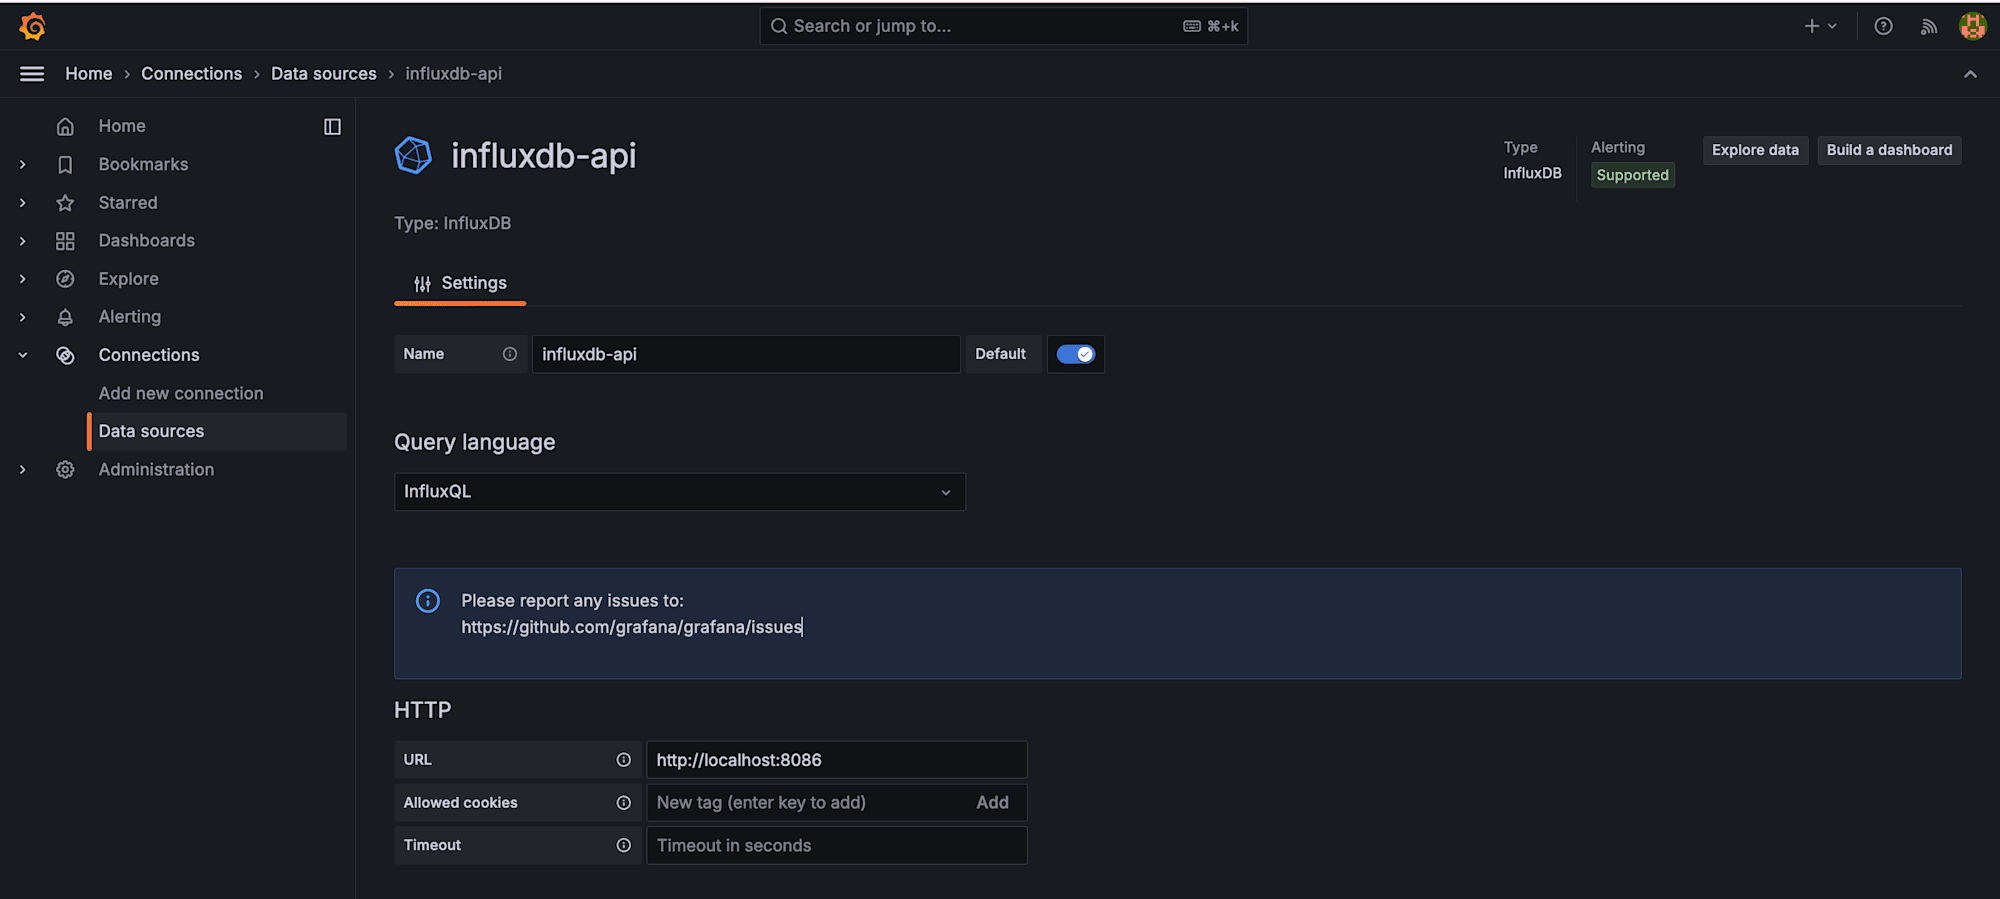The height and width of the screenshot is (899, 2000).
Task: Click the Build a dashboard button
Action: pyautogui.click(x=1889, y=150)
